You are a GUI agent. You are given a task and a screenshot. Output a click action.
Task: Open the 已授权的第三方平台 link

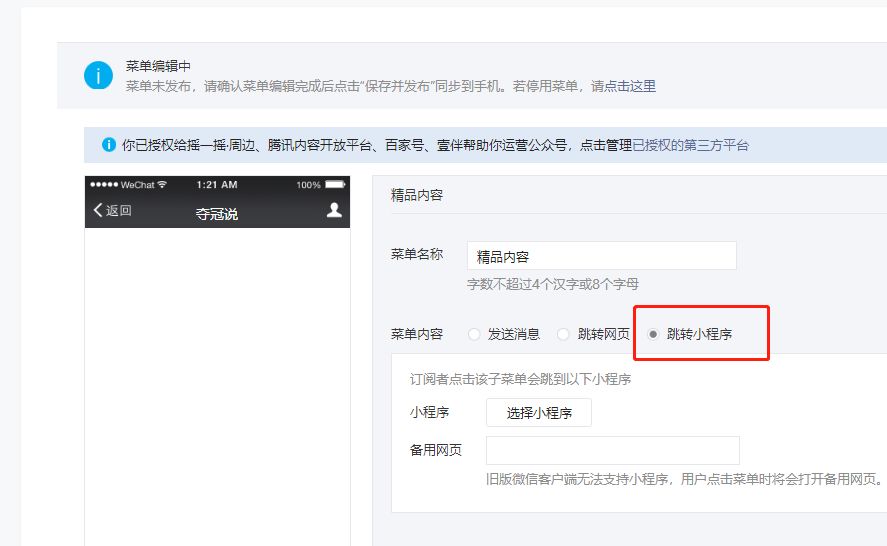click(691, 145)
